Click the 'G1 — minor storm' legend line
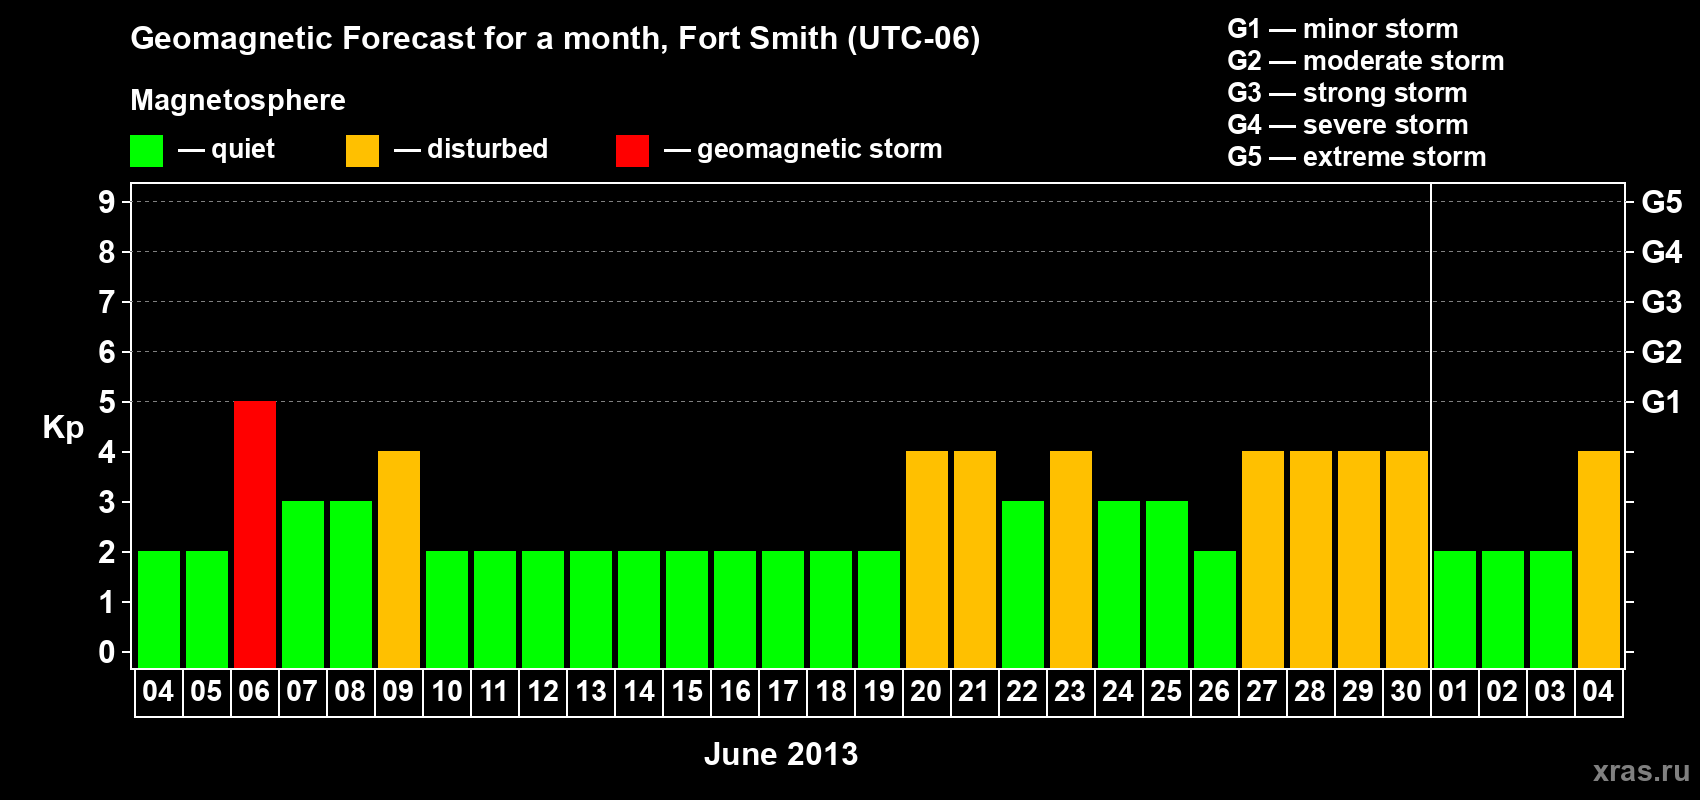The image size is (1700, 800). click(1343, 29)
